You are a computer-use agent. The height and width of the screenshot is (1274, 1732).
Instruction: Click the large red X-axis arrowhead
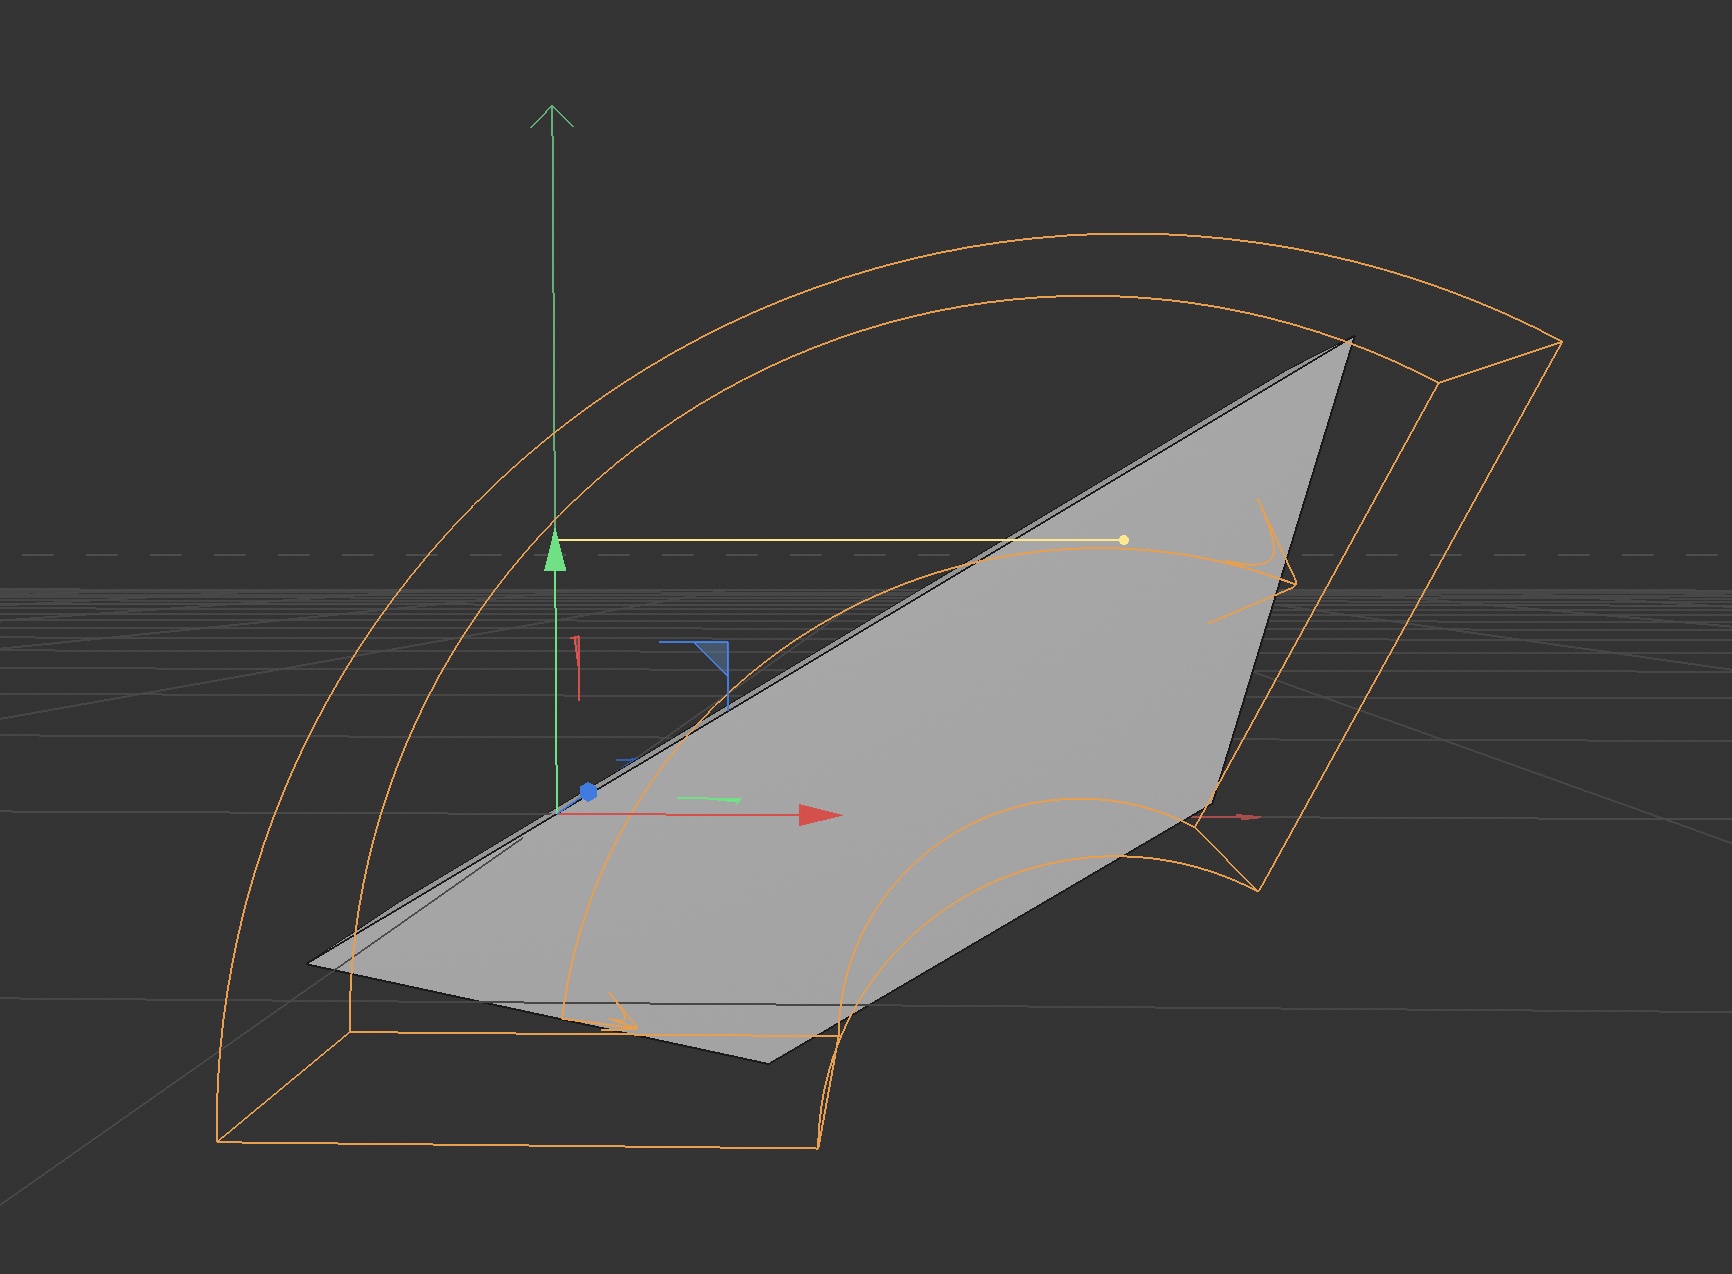pyautogui.click(x=820, y=815)
